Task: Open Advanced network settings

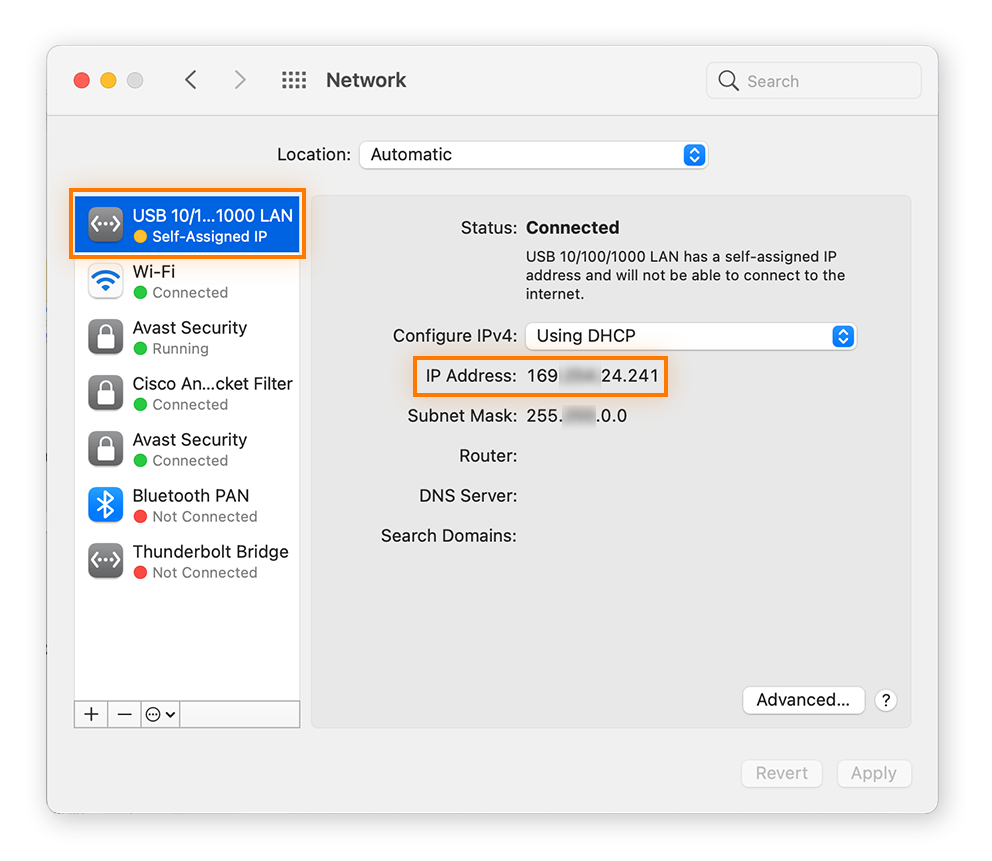Action: (803, 700)
